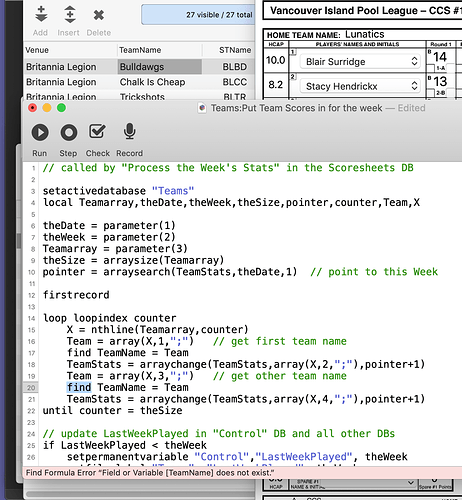The width and height of the screenshot is (462, 500).
Task: Click Britannia Legion venue in Bulldawgs row
Action: 61,67
